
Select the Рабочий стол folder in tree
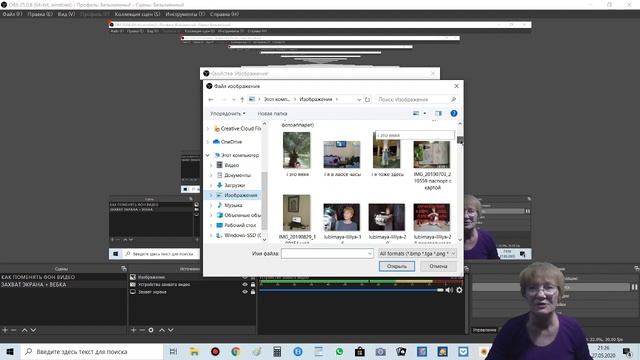click(240, 225)
